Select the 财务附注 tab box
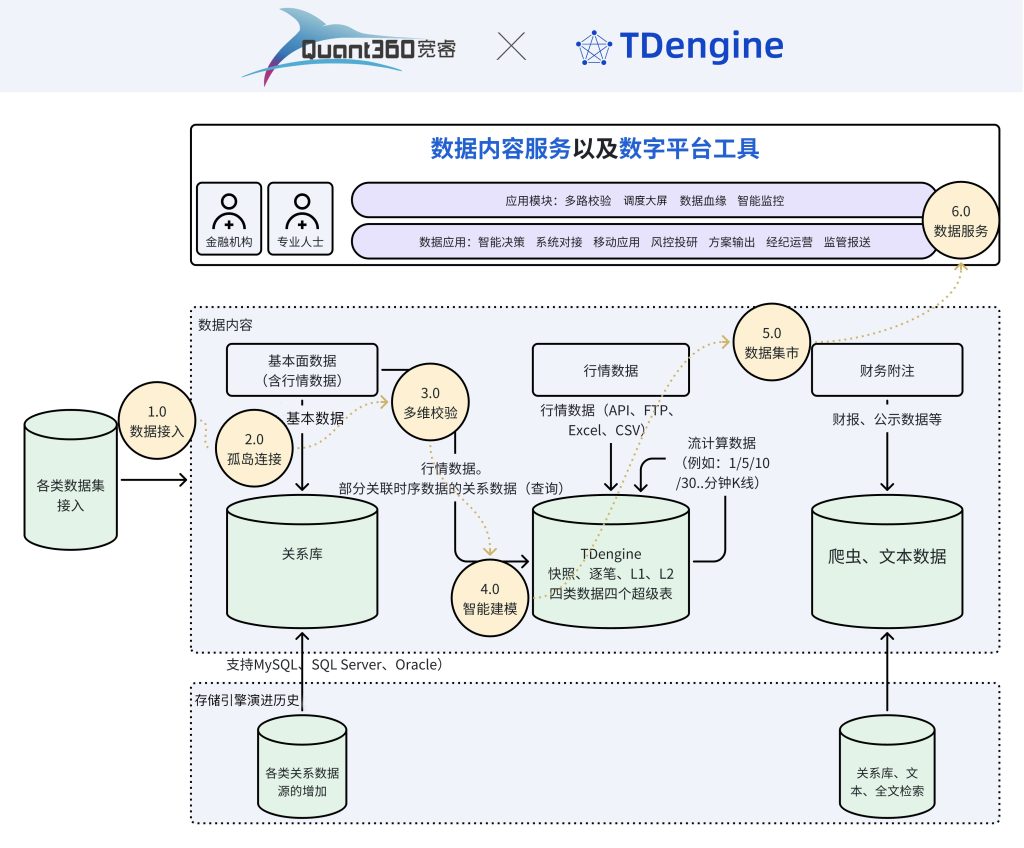 [x=887, y=369]
